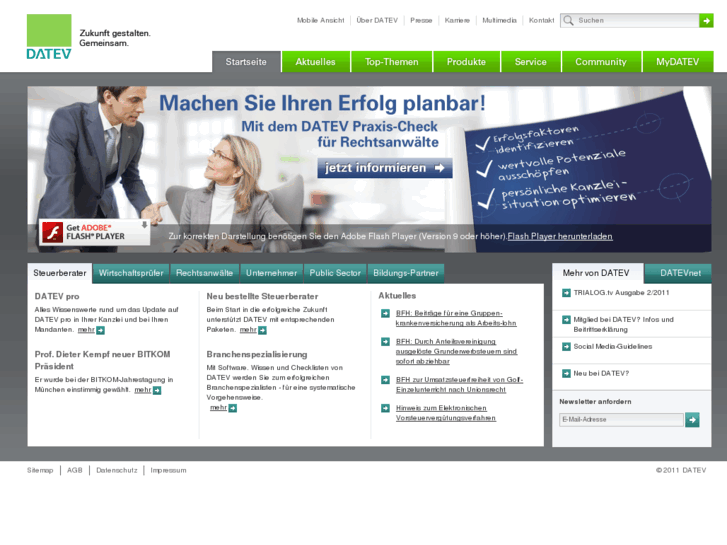Viewport: 727px width, 545px height.
Task: Click arrow icon beside Social Media-Guidelines
Action: 566,346
